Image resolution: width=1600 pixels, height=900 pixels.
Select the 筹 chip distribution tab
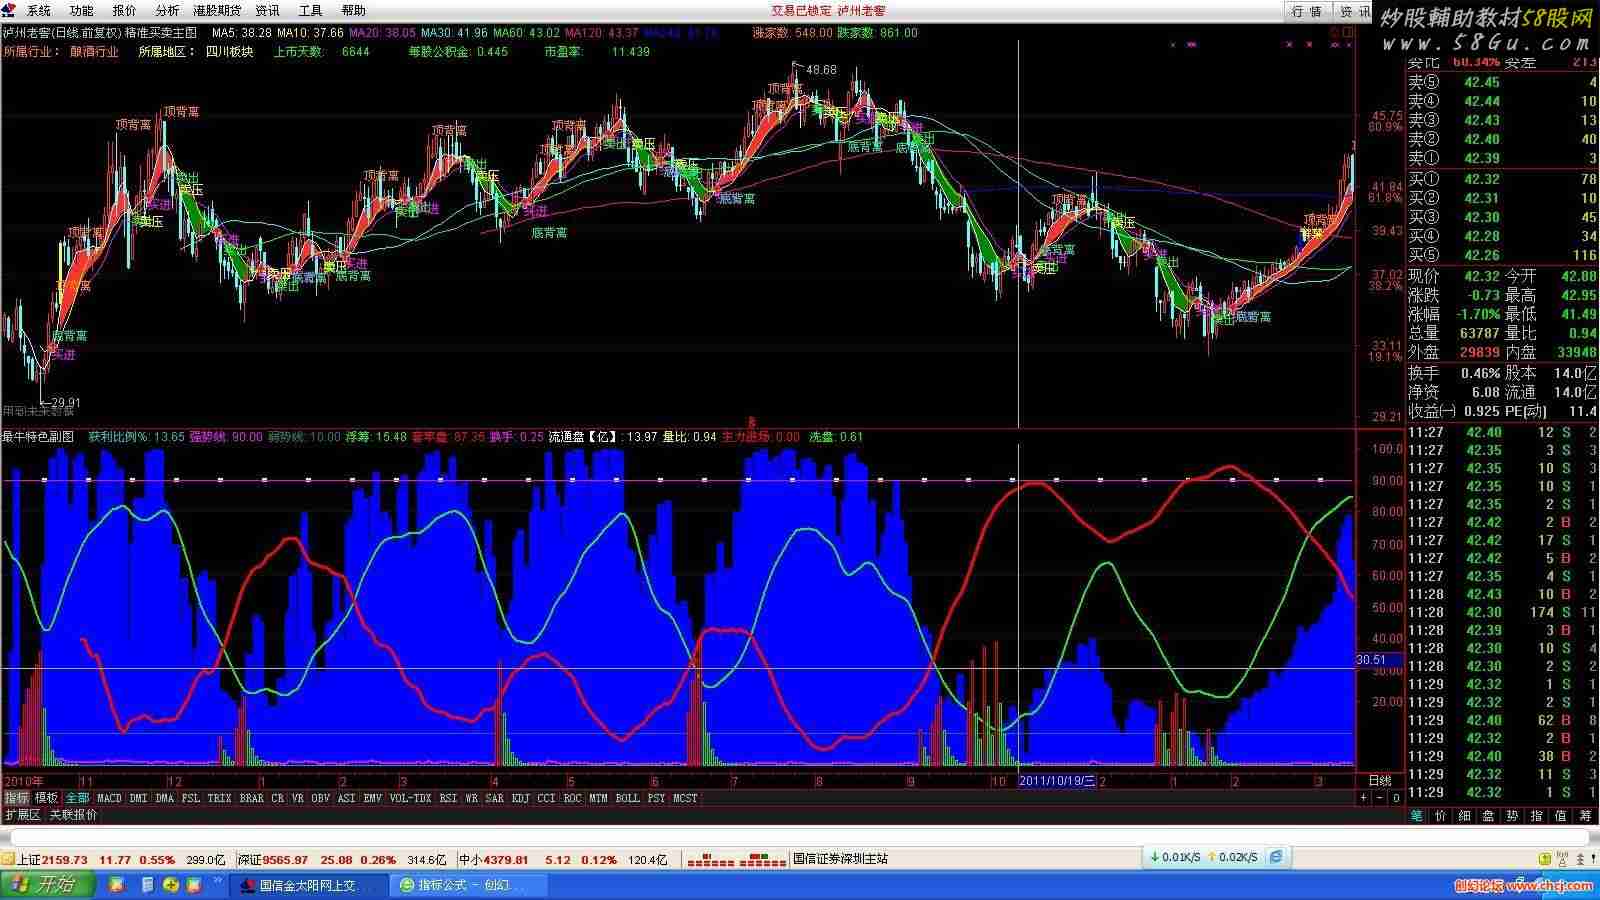[x=1585, y=816]
